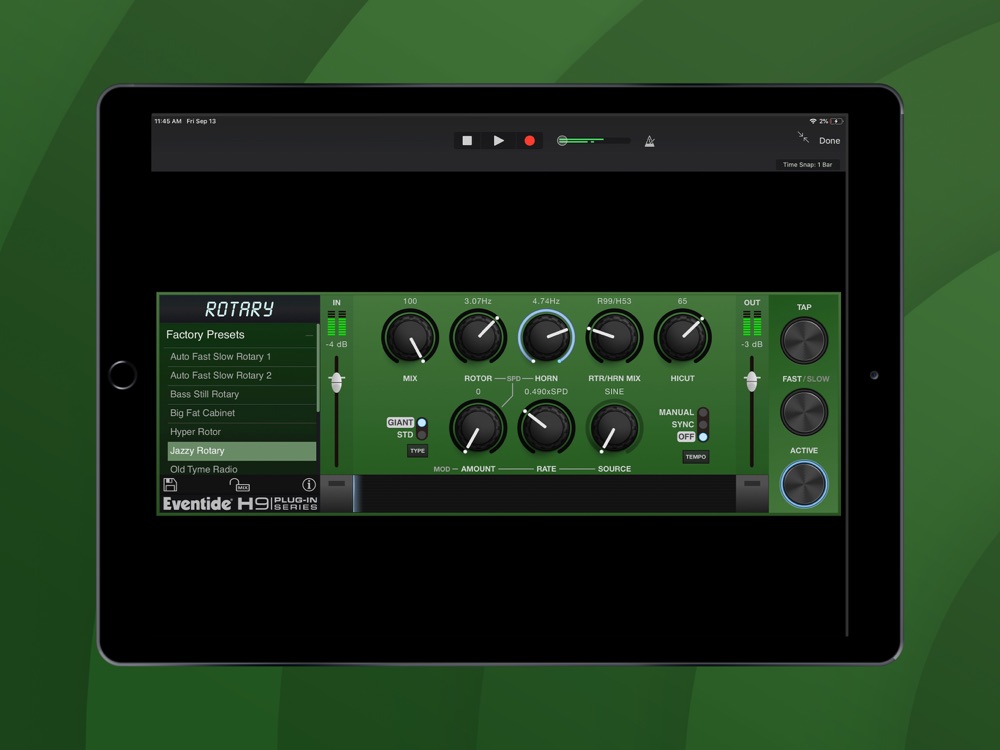Open the Time Snap: 1 Bar selector
The width and height of the screenshot is (1000, 750).
(x=808, y=164)
